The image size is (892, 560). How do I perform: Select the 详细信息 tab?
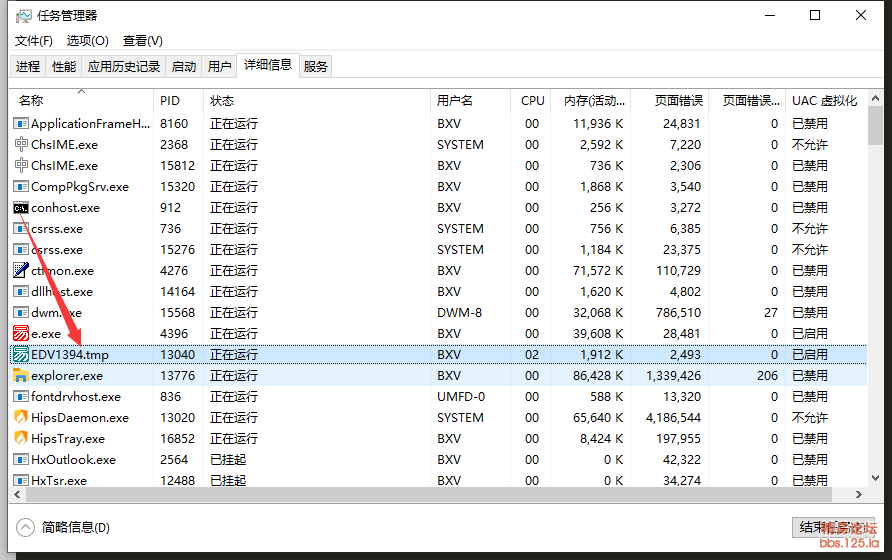point(268,65)
